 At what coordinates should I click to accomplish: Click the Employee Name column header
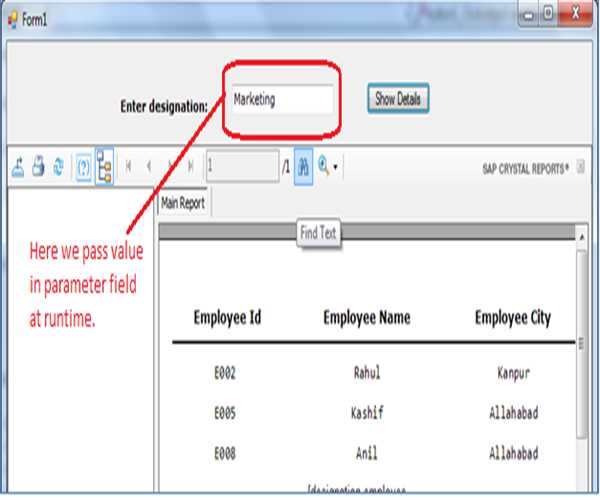tap(366, 318)
